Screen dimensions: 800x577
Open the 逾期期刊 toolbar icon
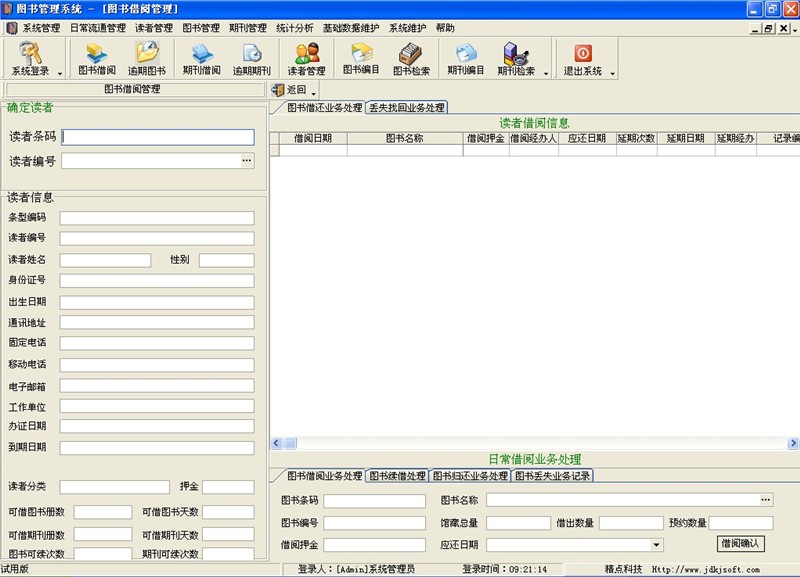(252, 57)
